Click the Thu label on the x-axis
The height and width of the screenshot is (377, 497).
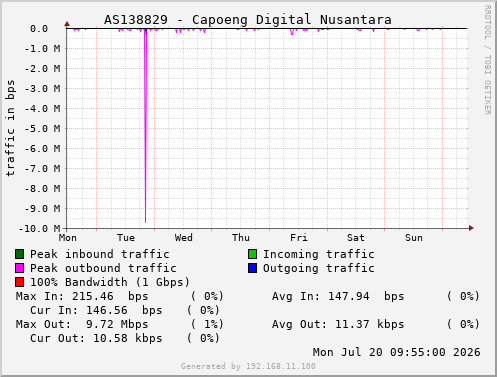[x=241, y=238]
